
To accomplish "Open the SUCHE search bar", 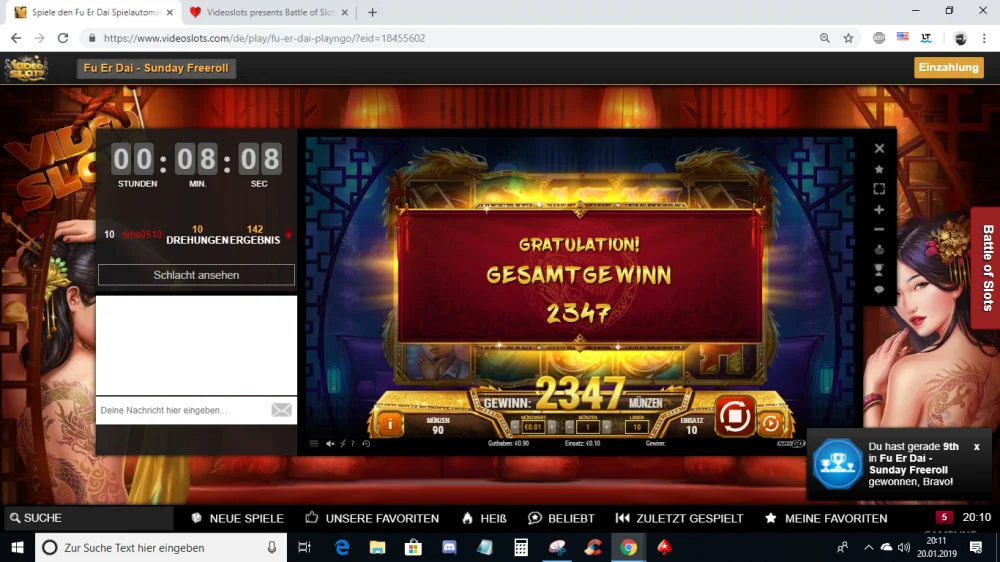I will (x=88, y=518).
